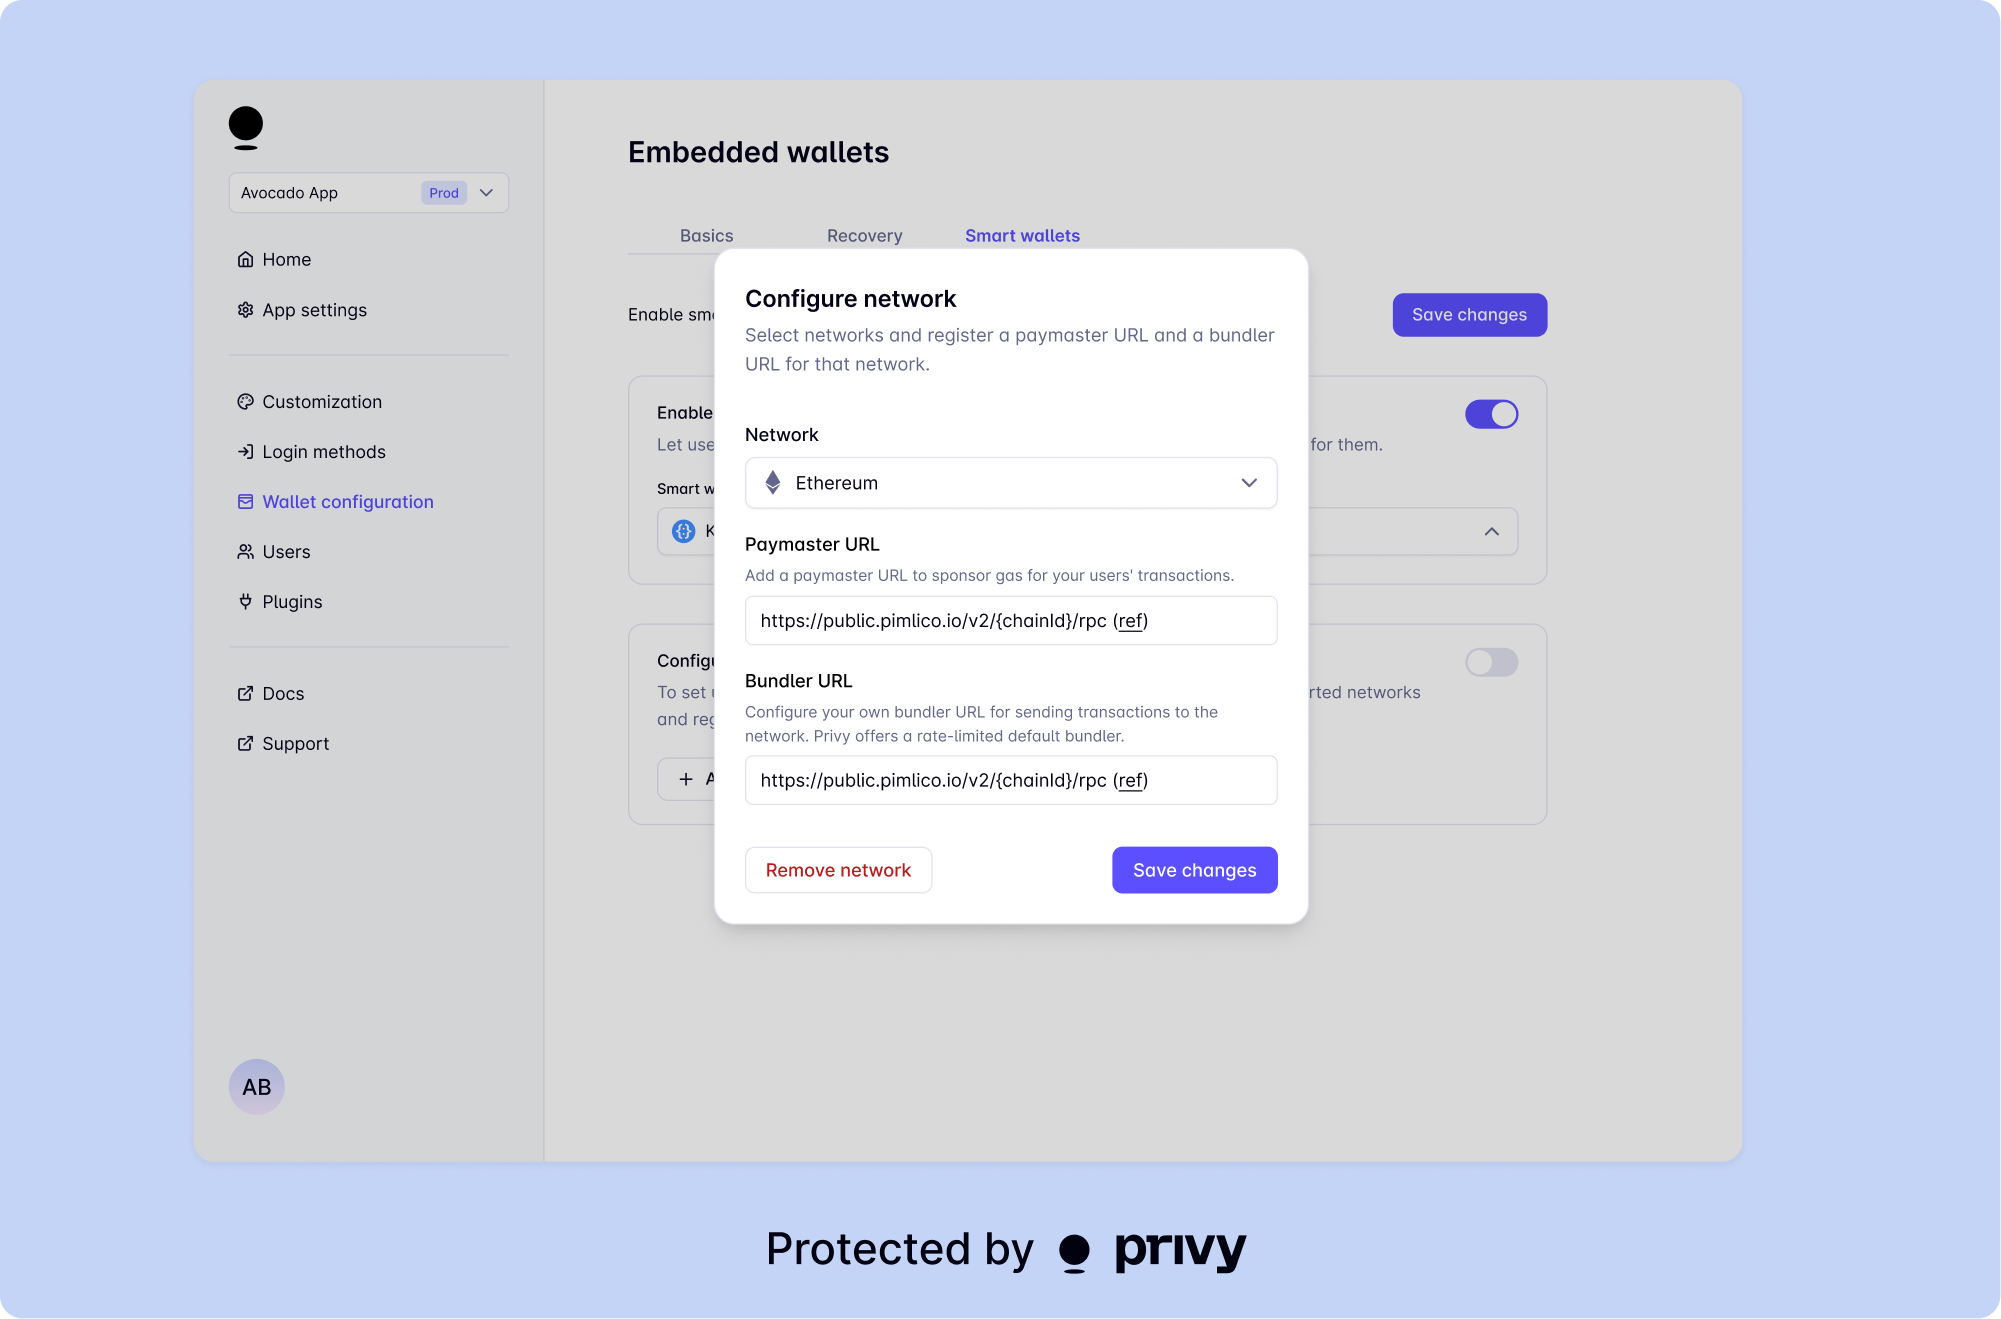The image size is (2001, 1319).
Task: Switch to the Recovery tab
Action: coord(864,234)
